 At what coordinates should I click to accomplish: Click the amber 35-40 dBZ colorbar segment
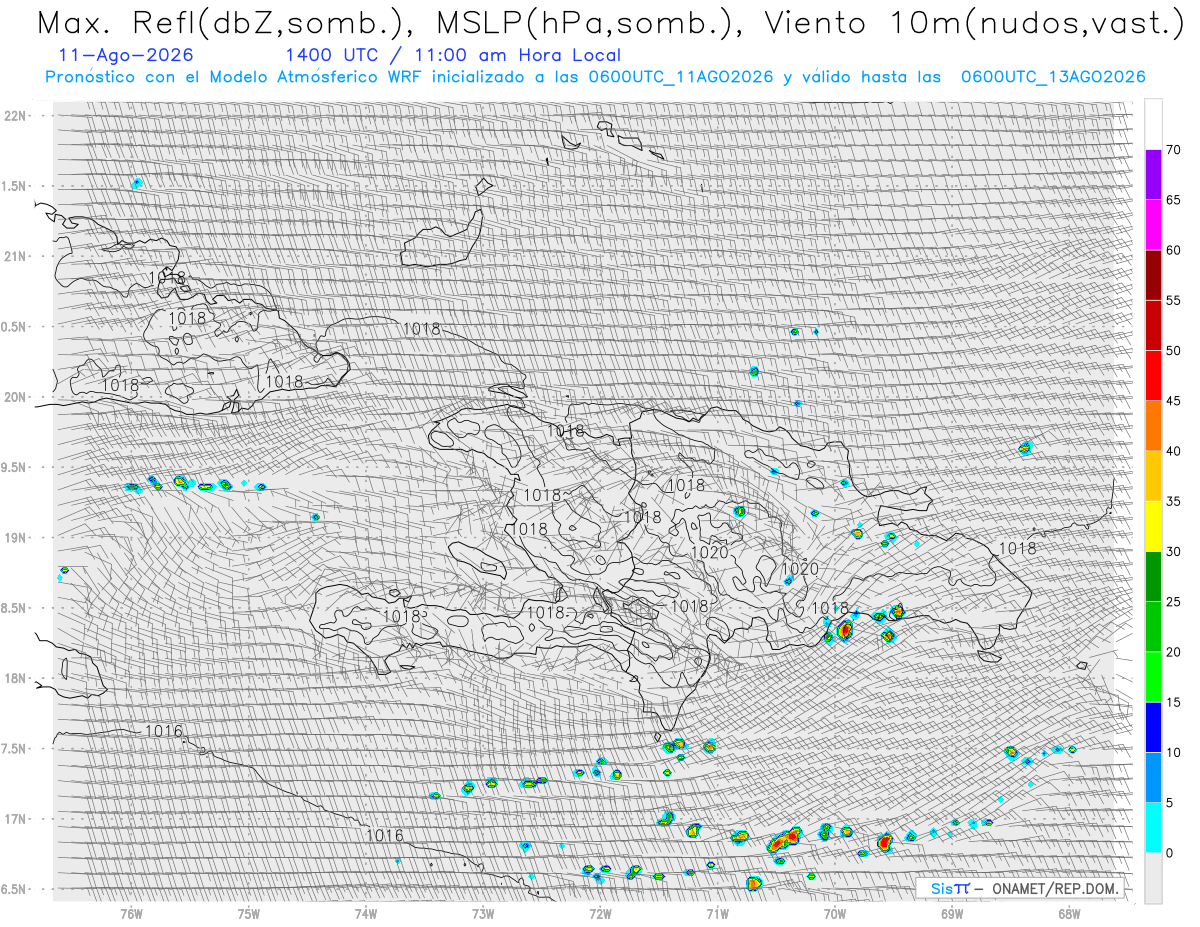click(1153, 476)
